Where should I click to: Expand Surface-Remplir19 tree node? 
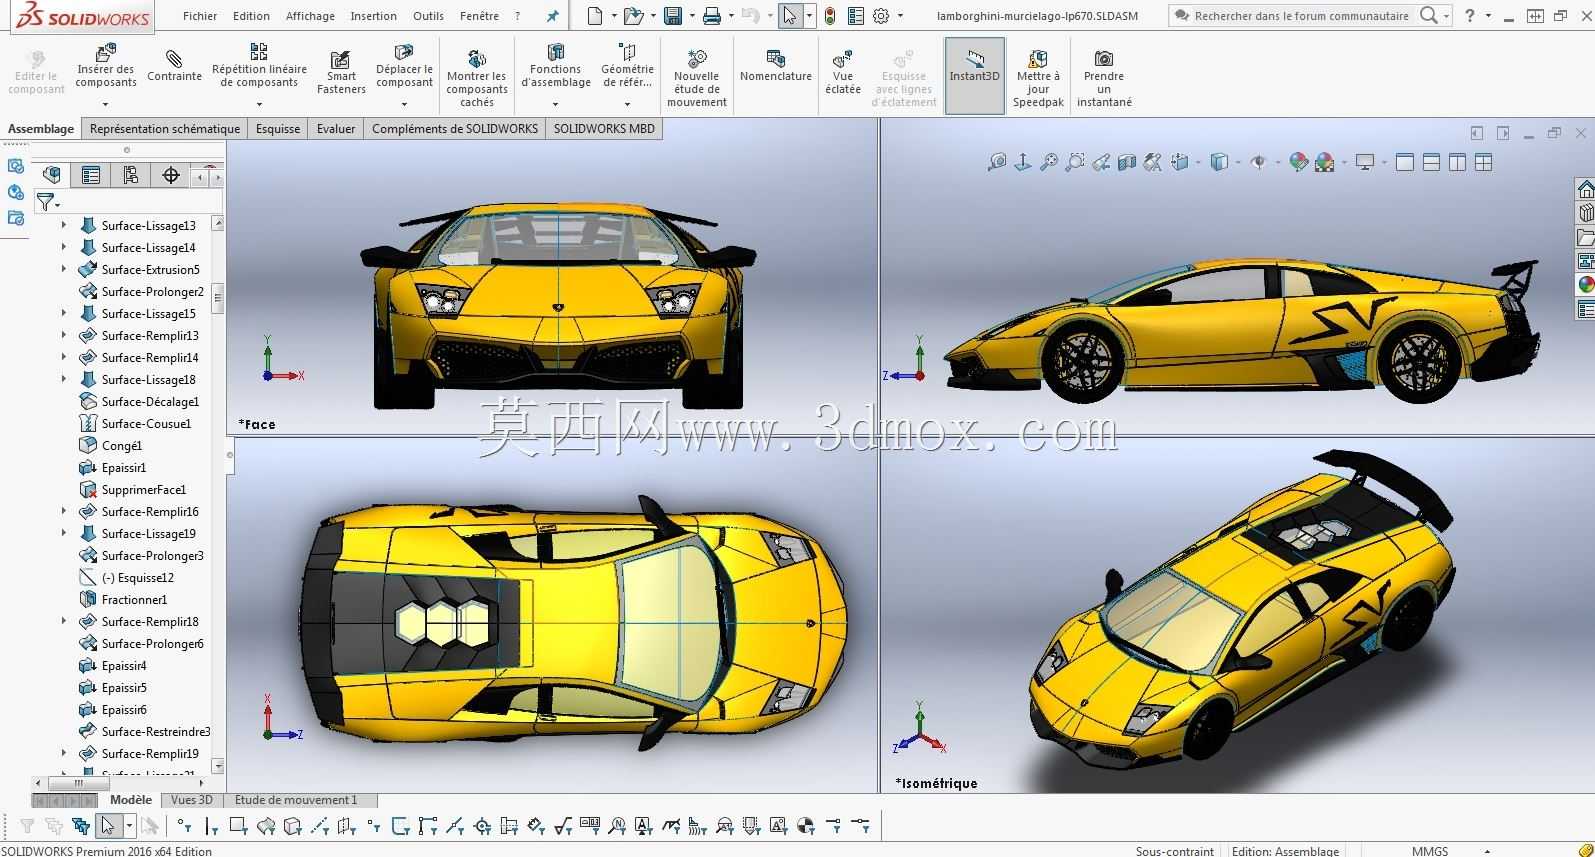coord(64,753)
